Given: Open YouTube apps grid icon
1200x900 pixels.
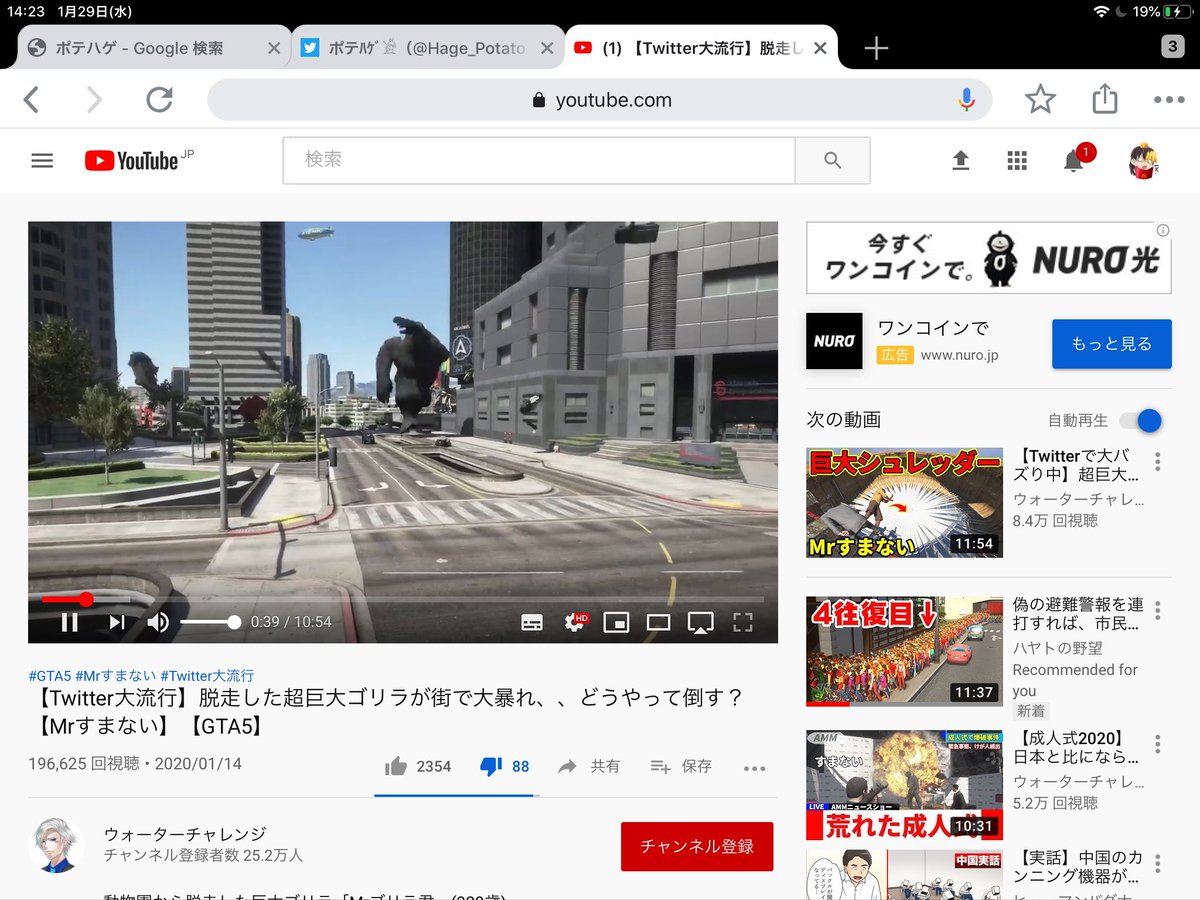Looking at the screenshot, I should click(1017, 160).
